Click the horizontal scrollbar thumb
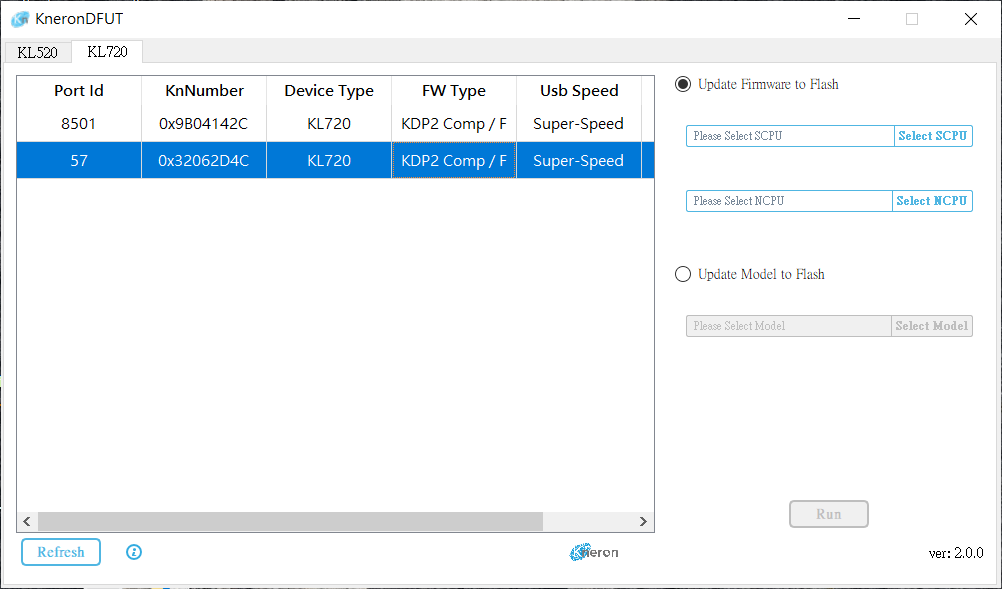 pos(290,521)
